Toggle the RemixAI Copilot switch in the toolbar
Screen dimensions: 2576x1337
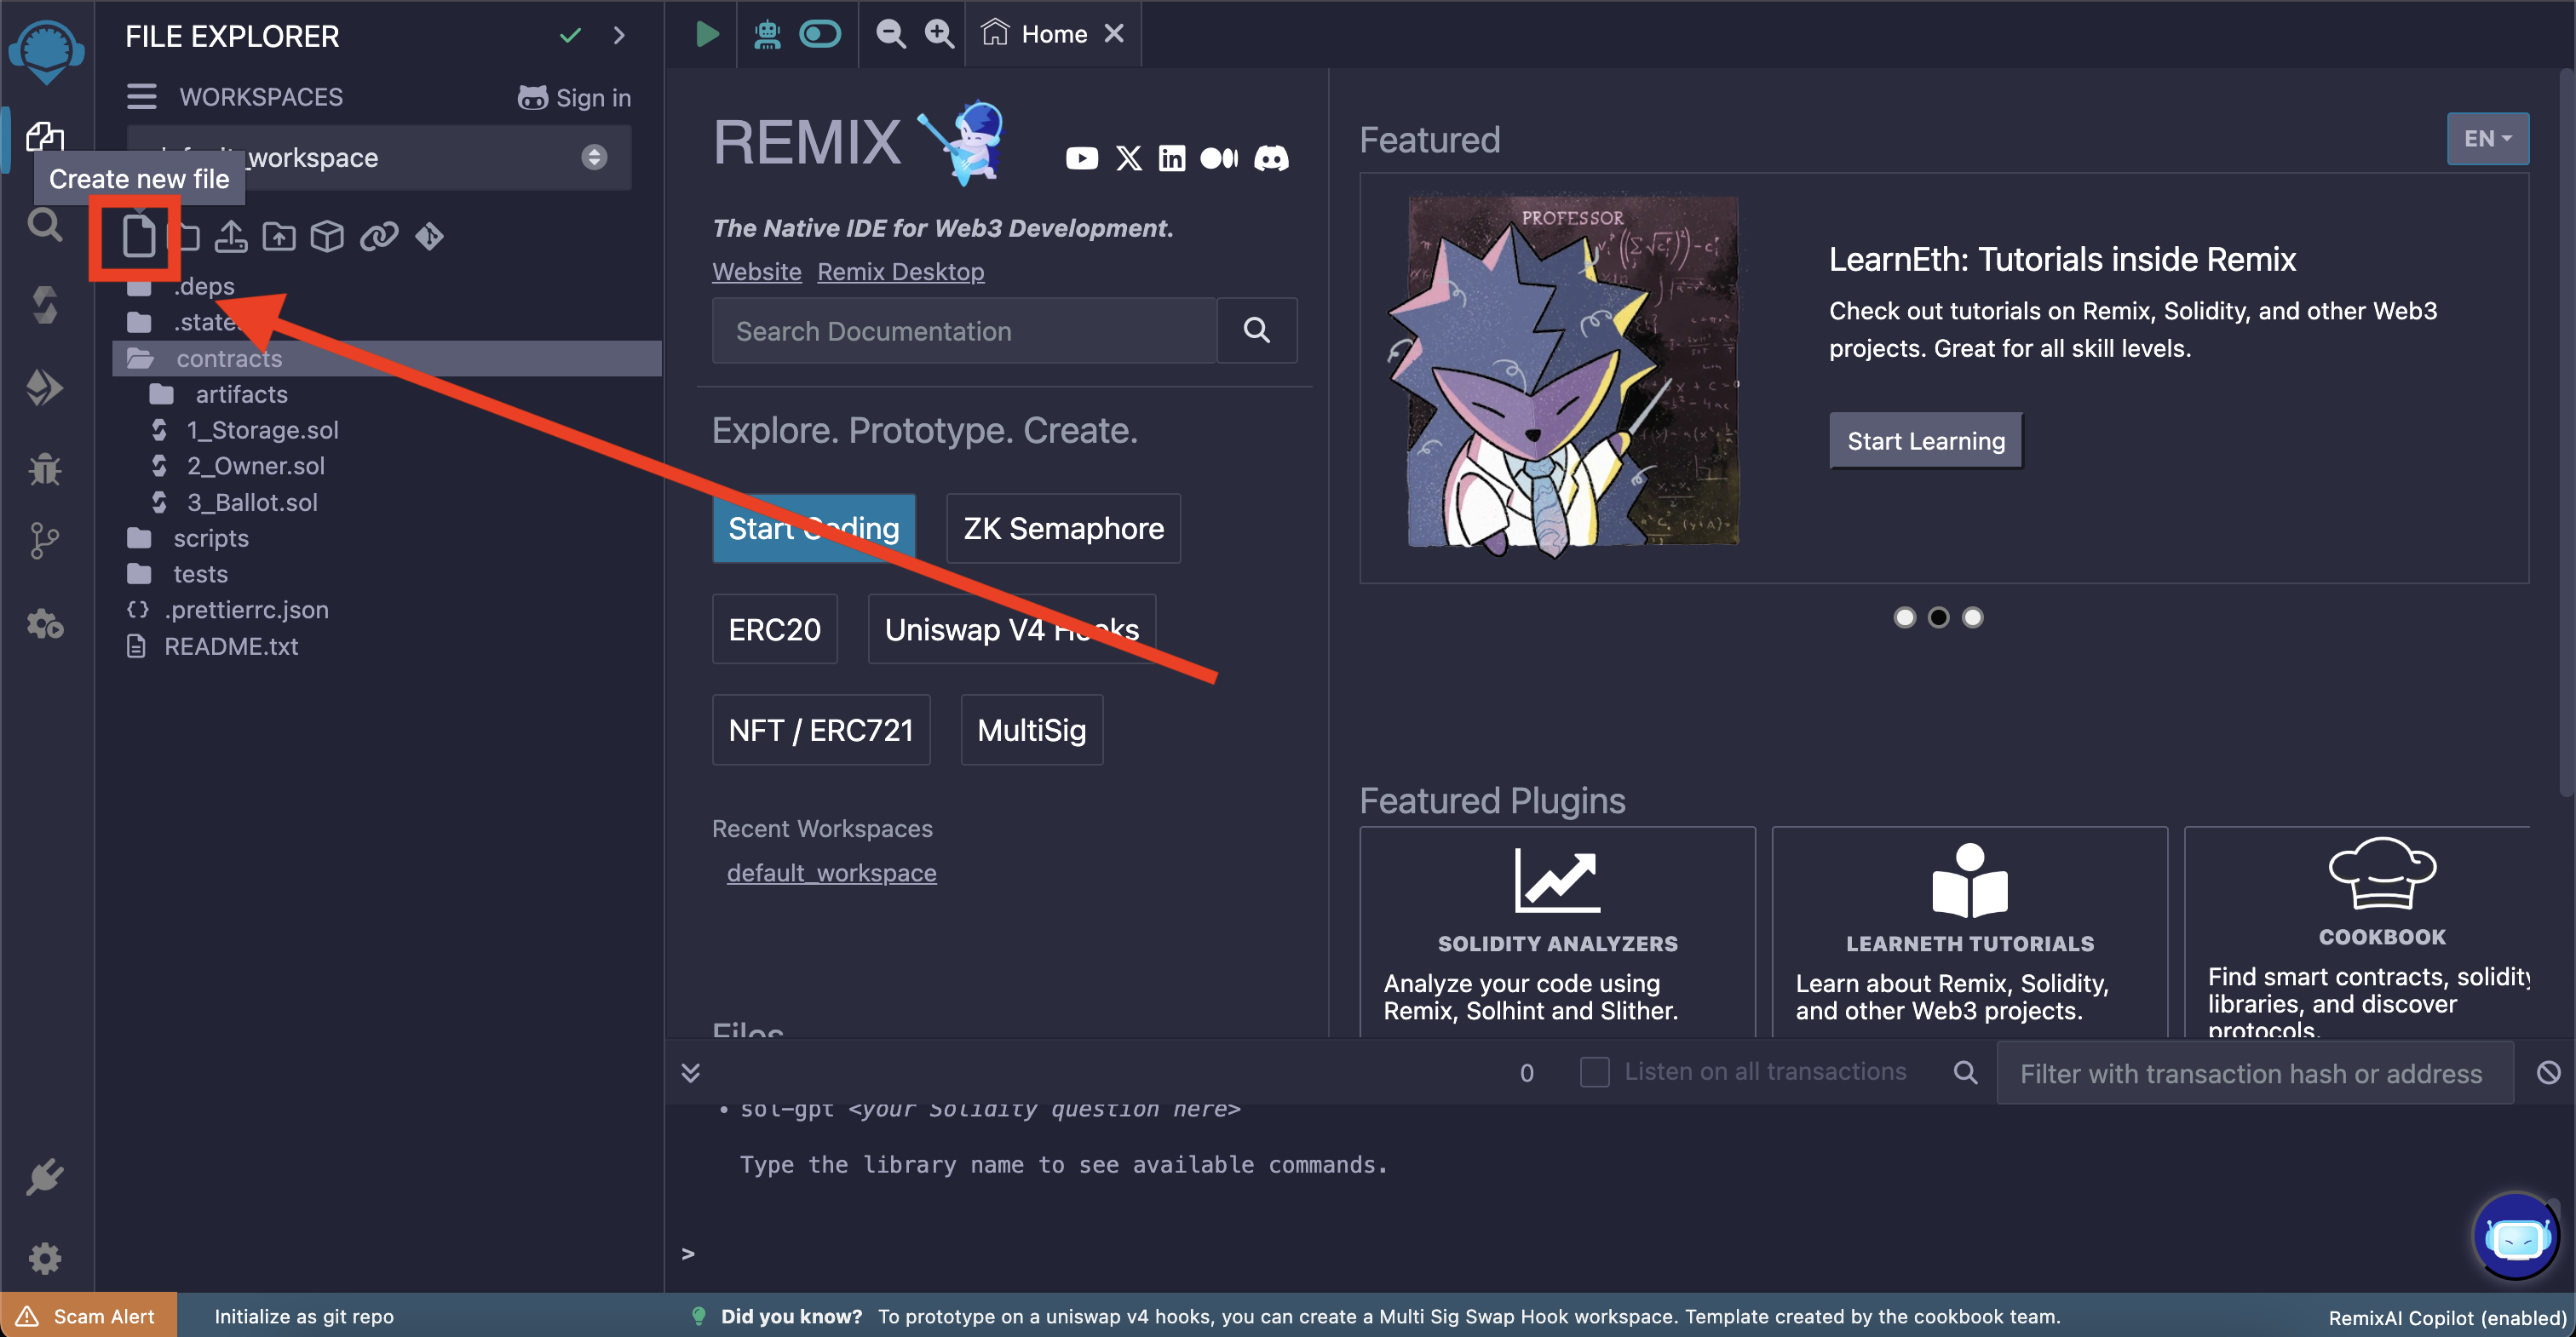point(820,33)
